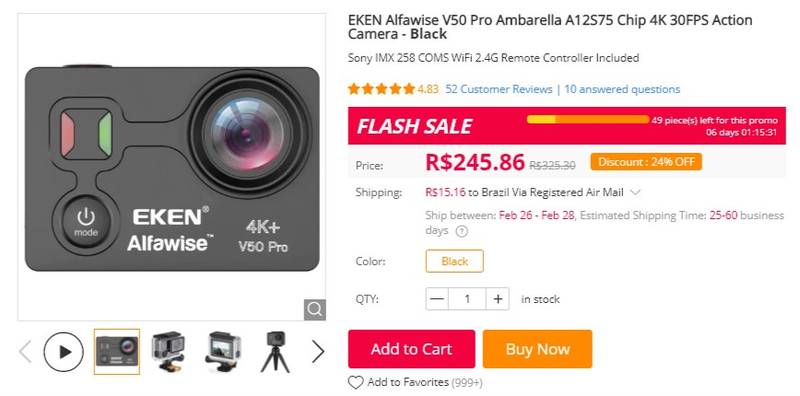Show next thumbnails with right arrow

click(318, 352)
